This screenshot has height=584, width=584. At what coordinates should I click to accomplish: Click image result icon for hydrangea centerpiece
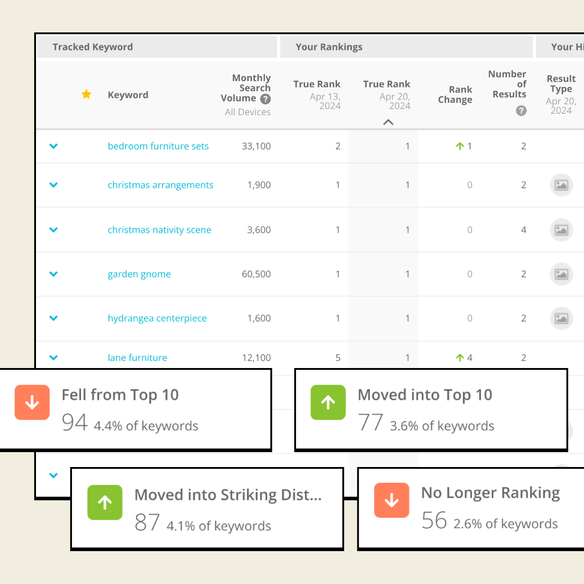click(x=561, y=318)
